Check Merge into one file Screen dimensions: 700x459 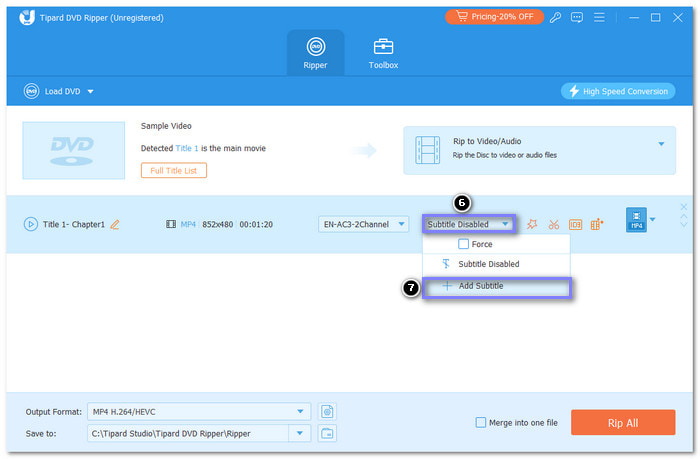pos(481,422)
